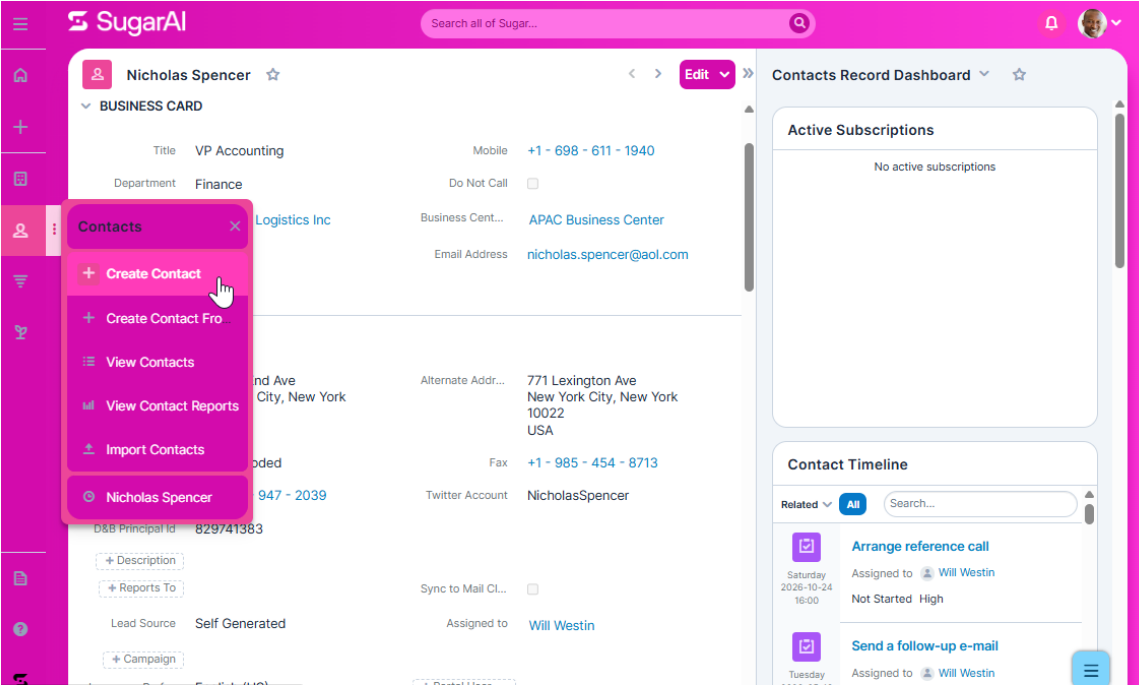
Task: Collapse the dashboard pane with double chevron
Action: 748,73
